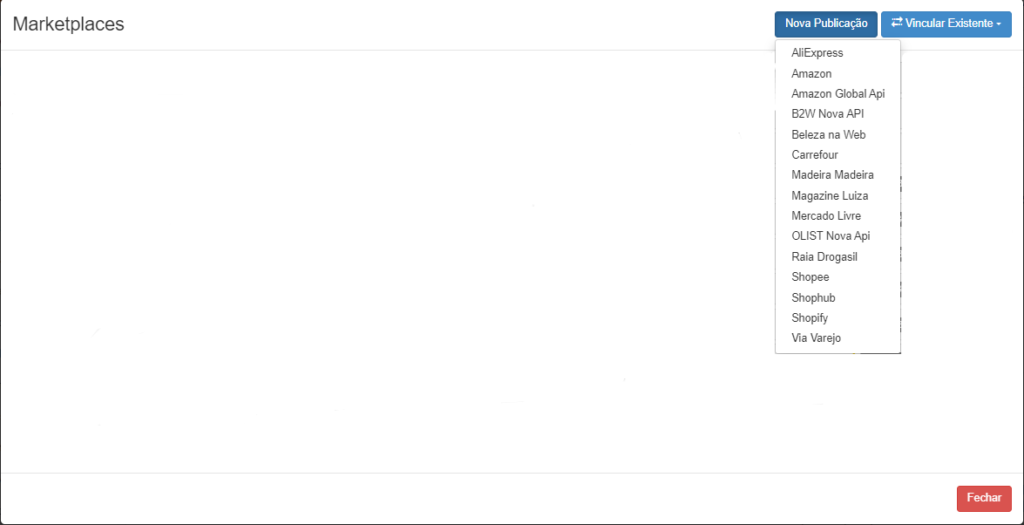Click the Madeira Madeira option
The height and width of the screenshot is (525, 1024).
[832, 175]
